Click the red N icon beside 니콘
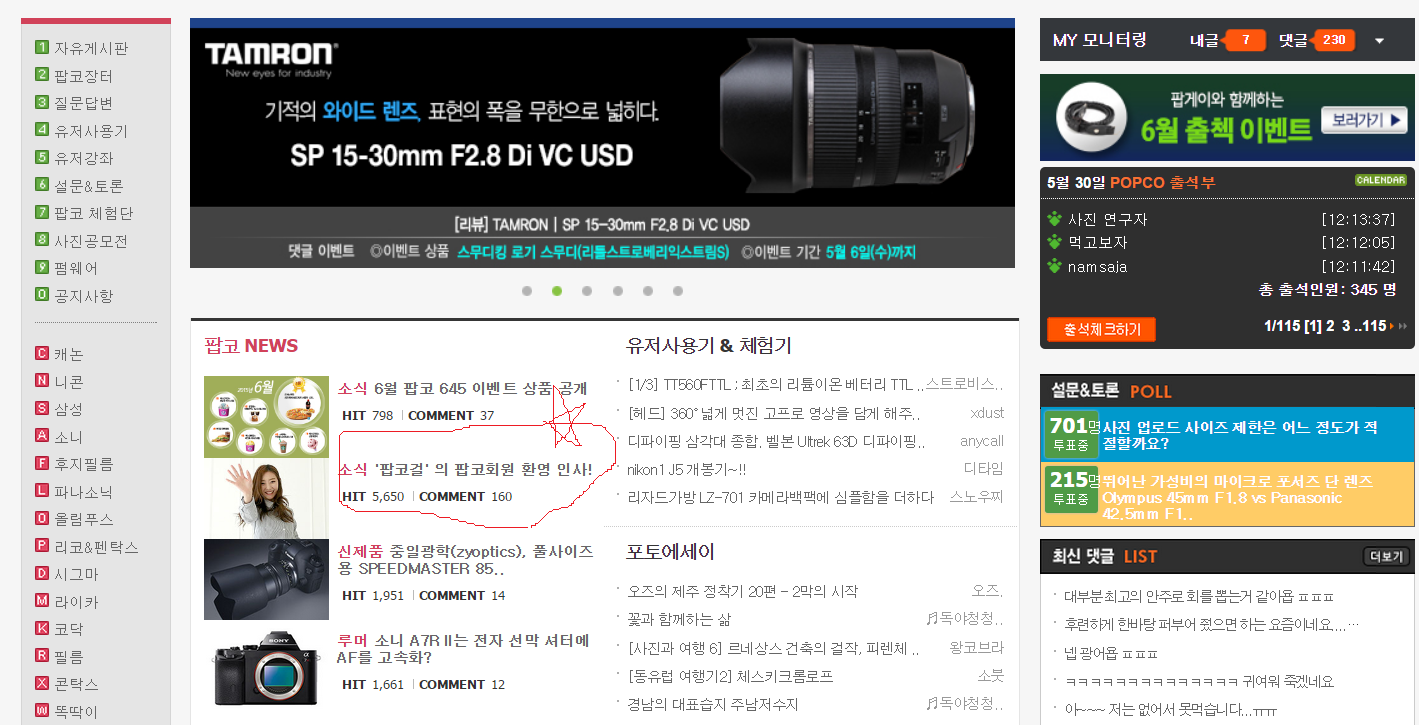The image size is (1419, 725). [42, 381]
